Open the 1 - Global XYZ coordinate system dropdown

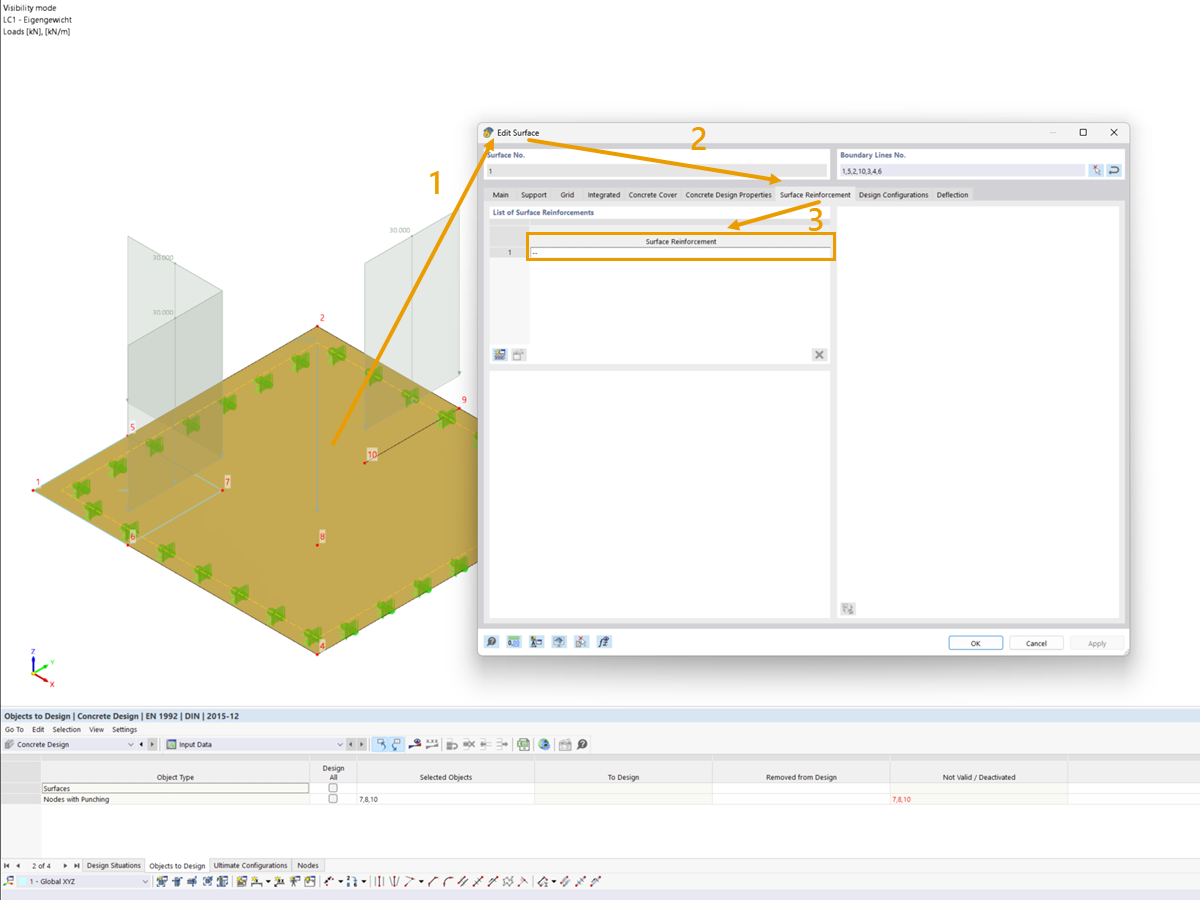point(84,882)
